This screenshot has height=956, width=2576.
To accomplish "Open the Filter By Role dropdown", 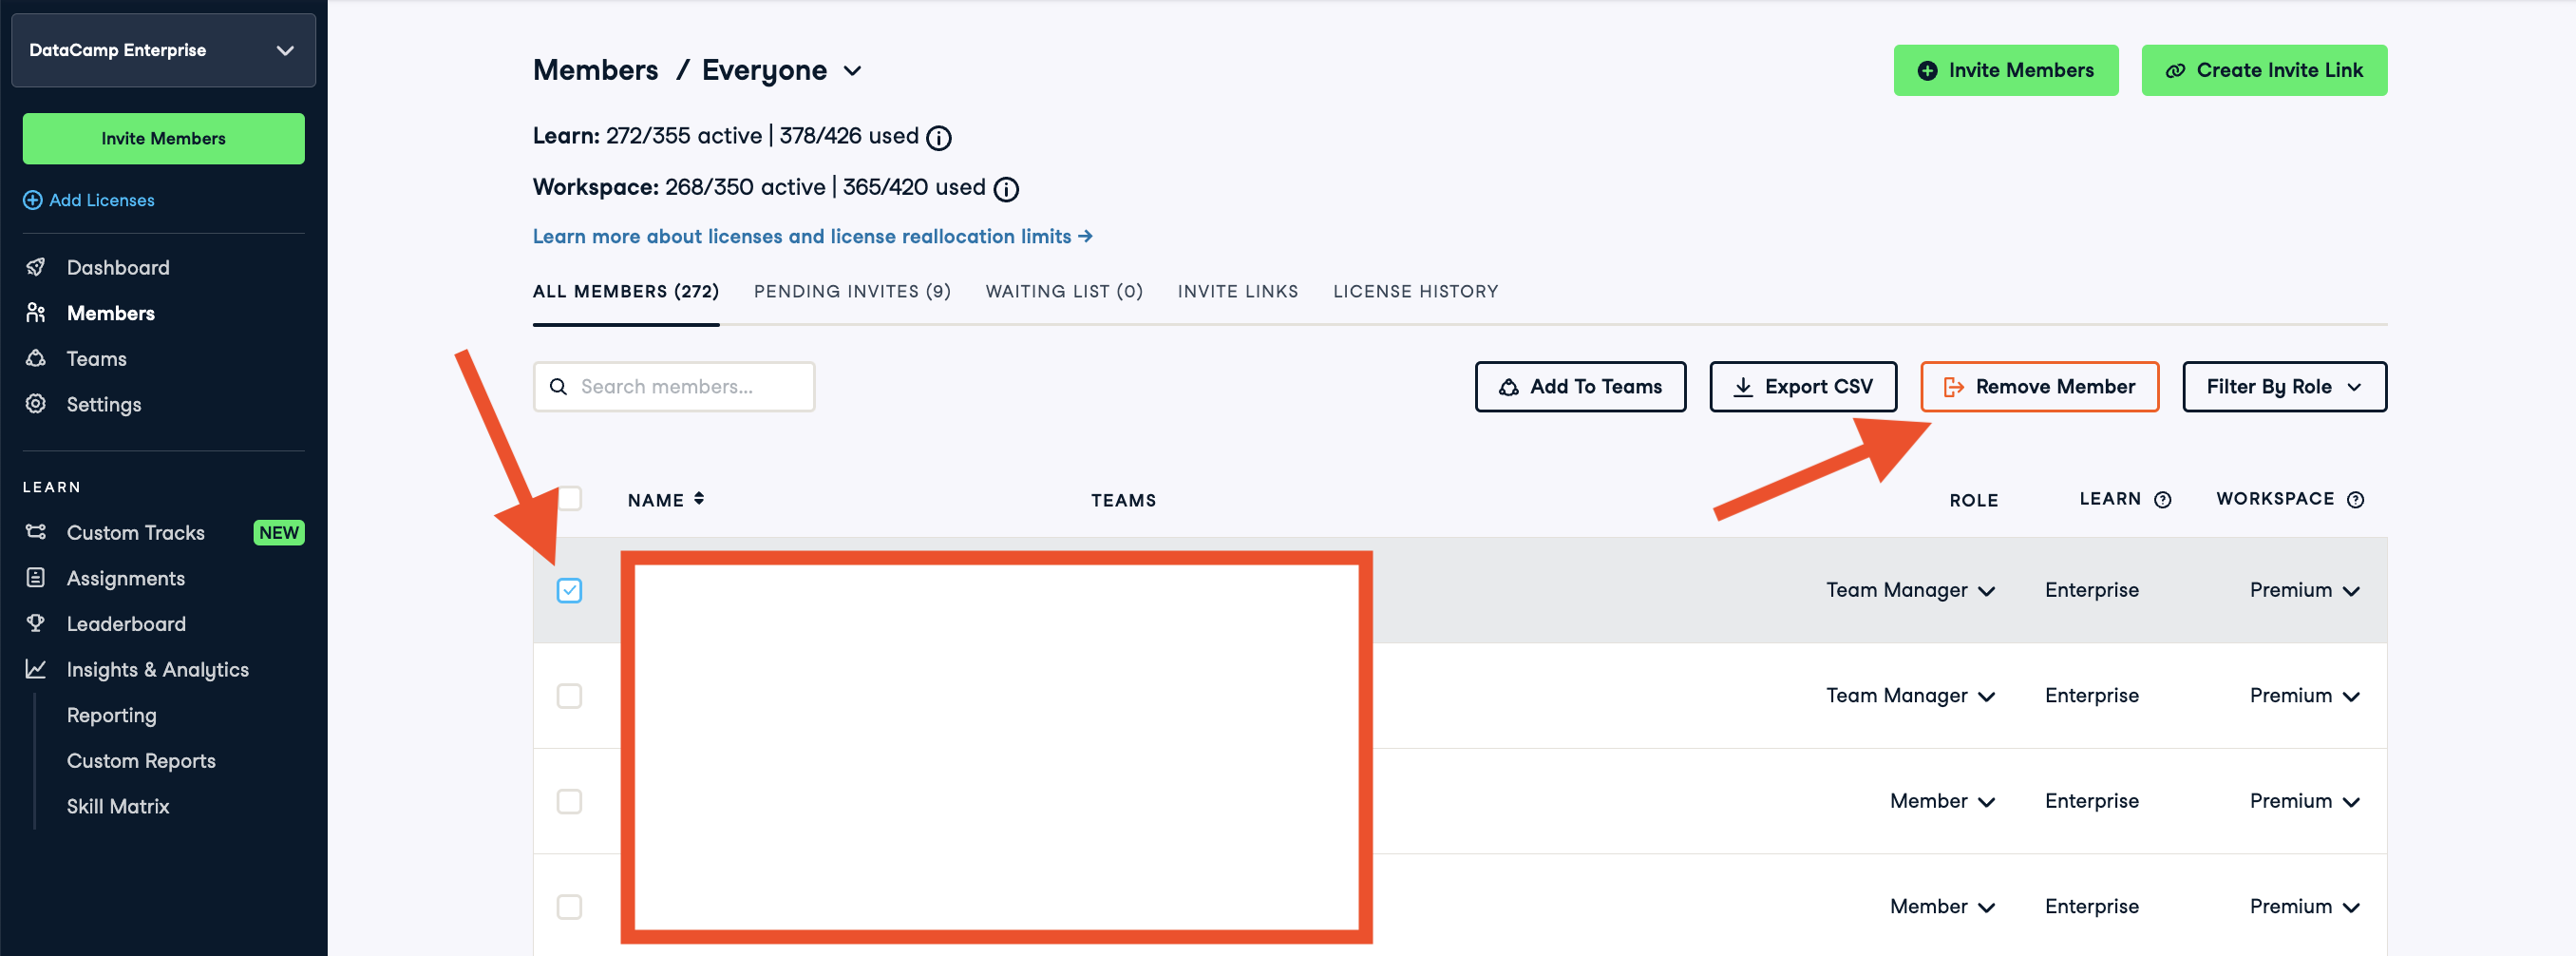I will point(2283,387).
